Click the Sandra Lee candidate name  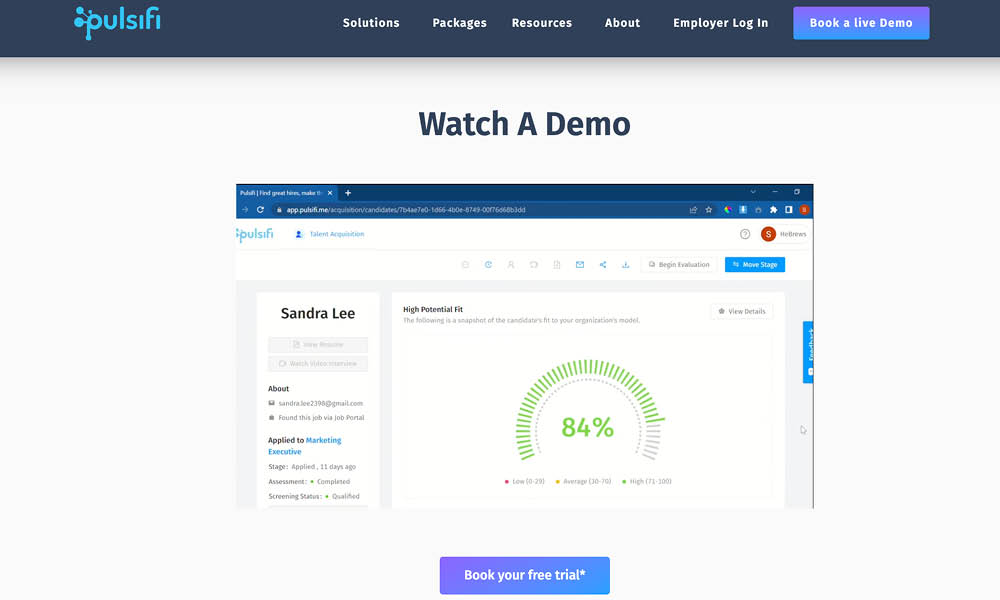coord(318,313)
